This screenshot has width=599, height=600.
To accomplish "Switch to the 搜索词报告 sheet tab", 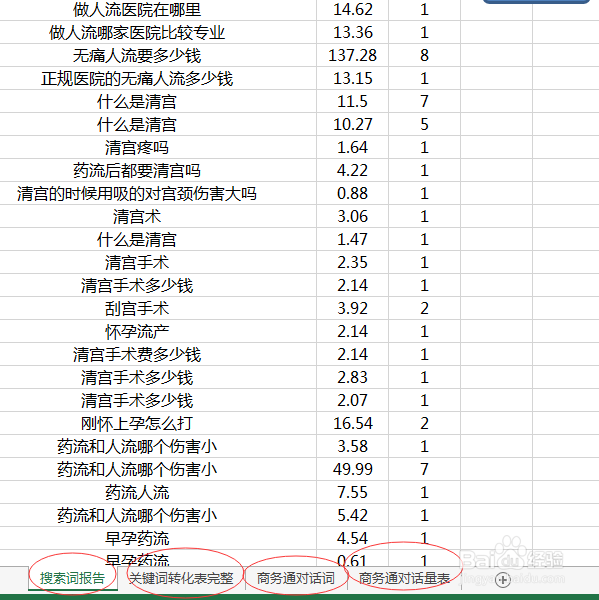I will (72, 578).
